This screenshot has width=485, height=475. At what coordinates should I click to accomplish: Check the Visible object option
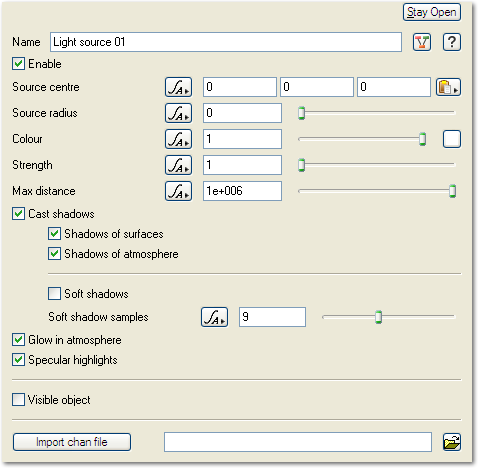(18, 400)
